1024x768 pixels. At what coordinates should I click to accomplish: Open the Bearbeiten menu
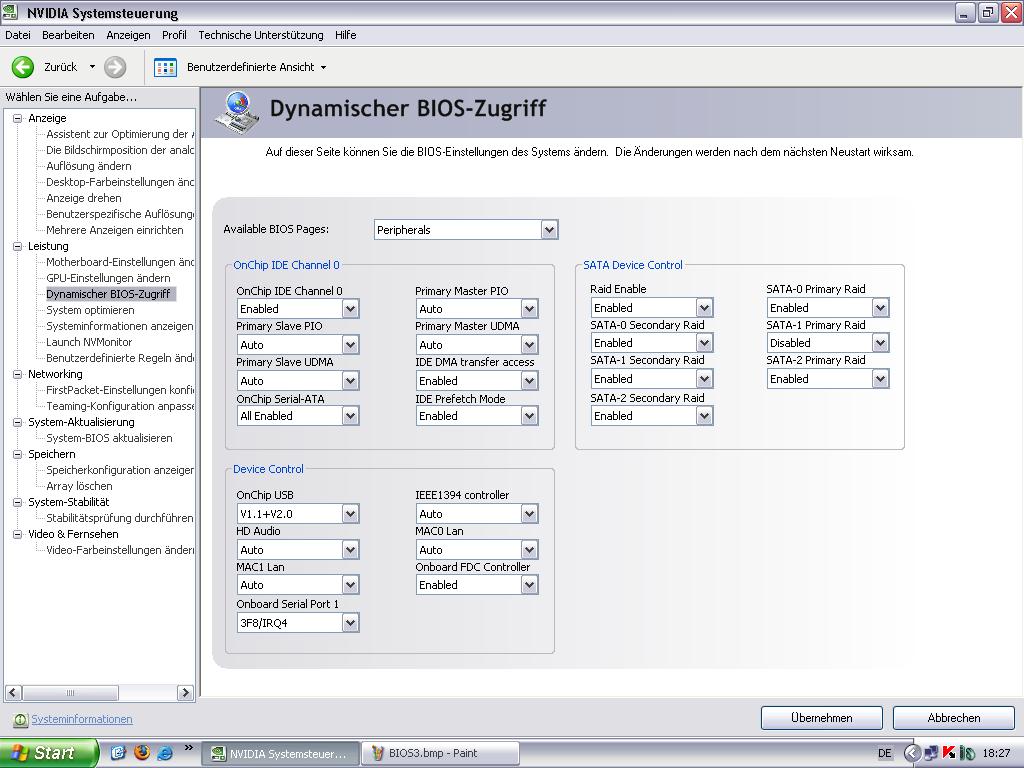click(x=68, y=35)
